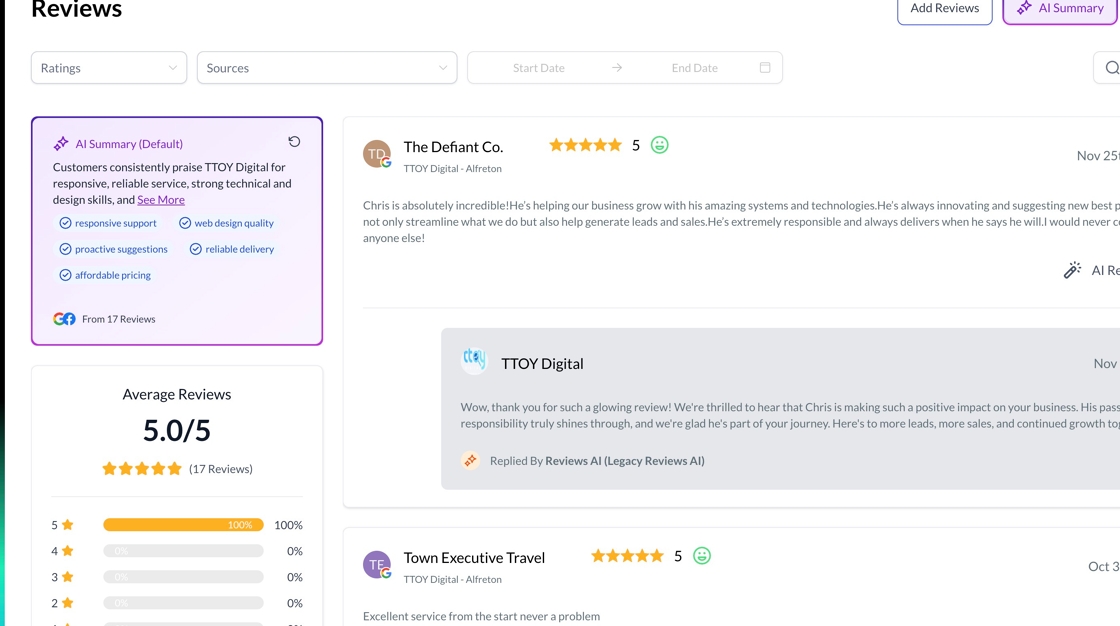This screenshot has height=626, width=1120.
Task: Click the Add Reviews button
Action: coord(944,9)
